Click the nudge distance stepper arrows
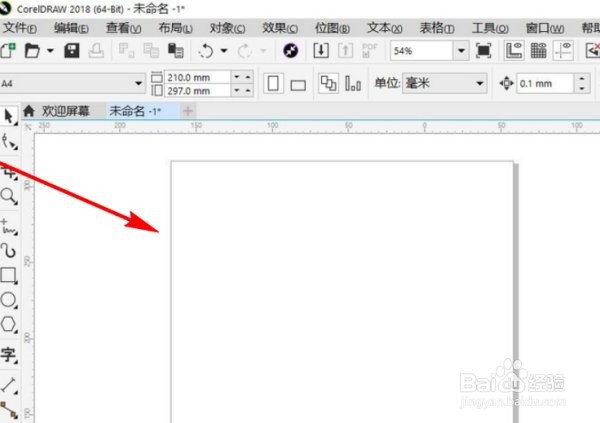600x423 pixels. coord(582,83)
